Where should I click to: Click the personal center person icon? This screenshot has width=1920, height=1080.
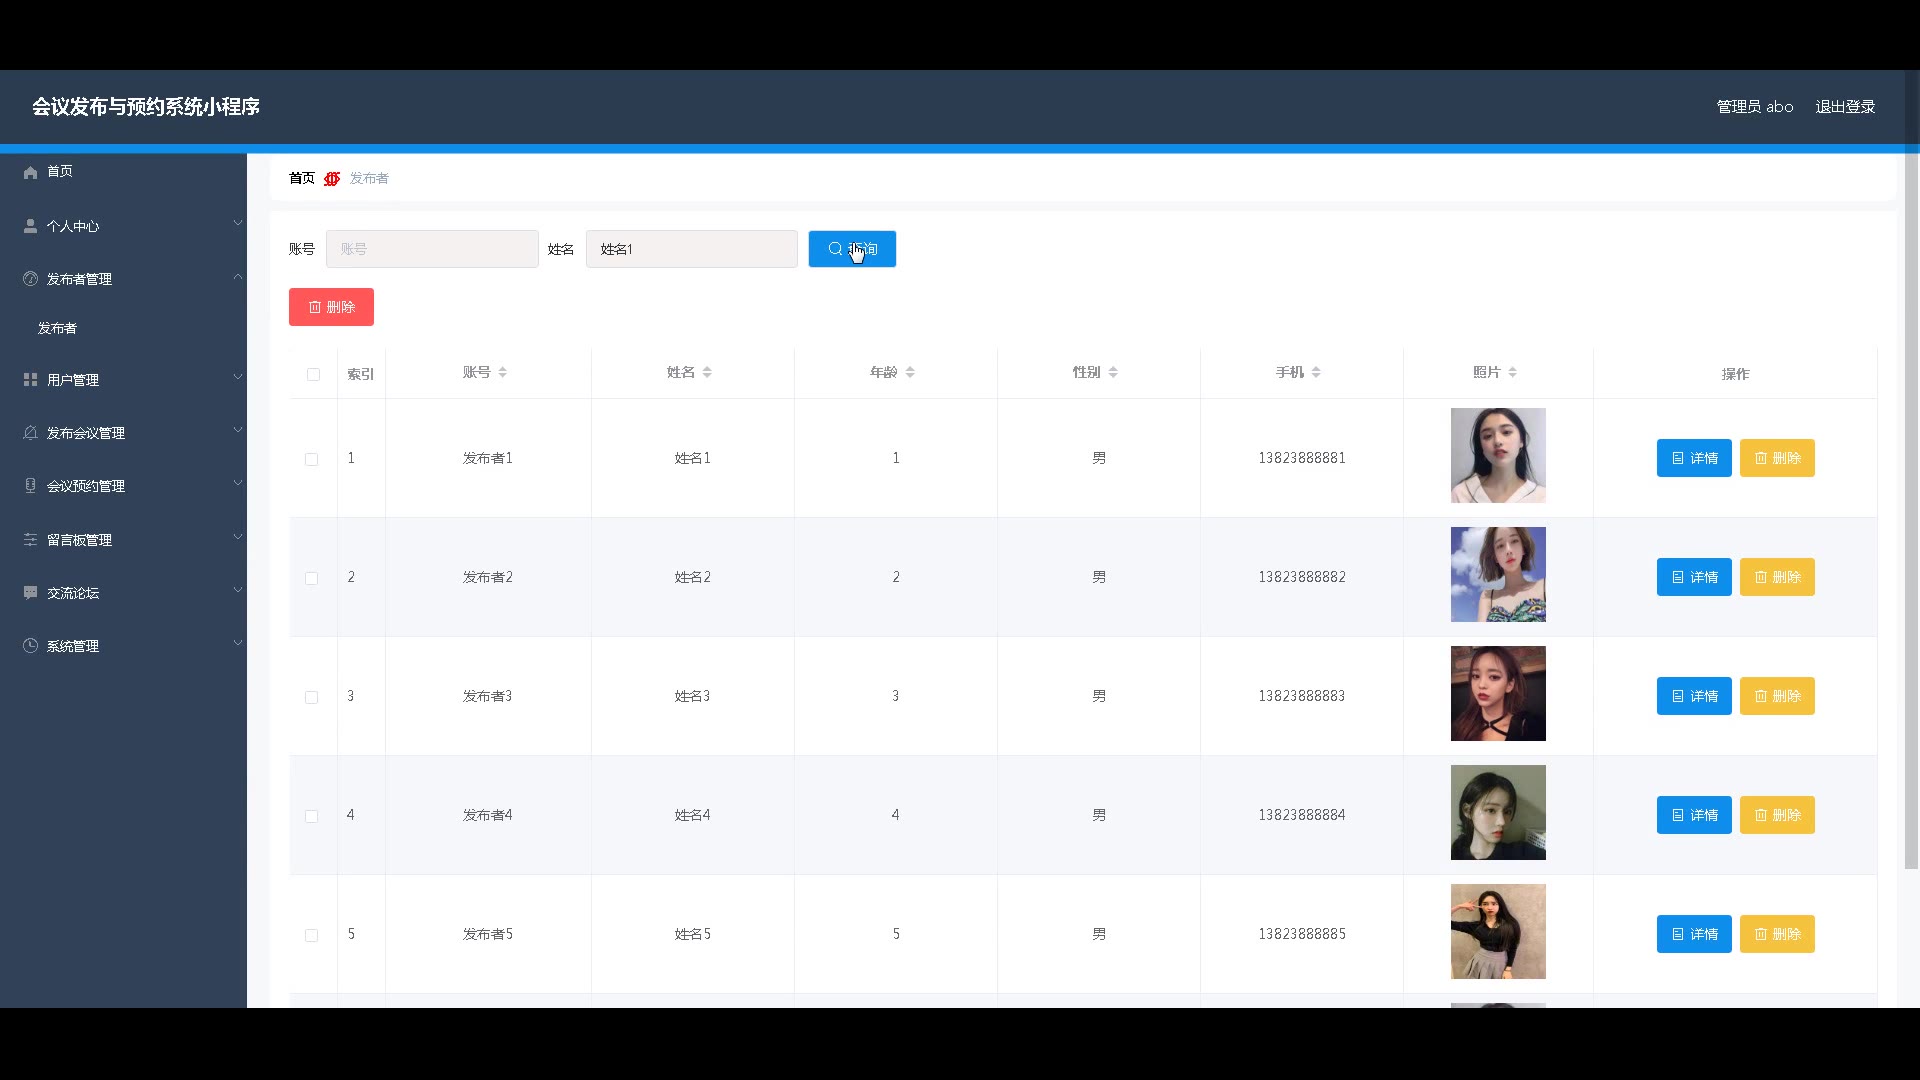tap(30, 226)
